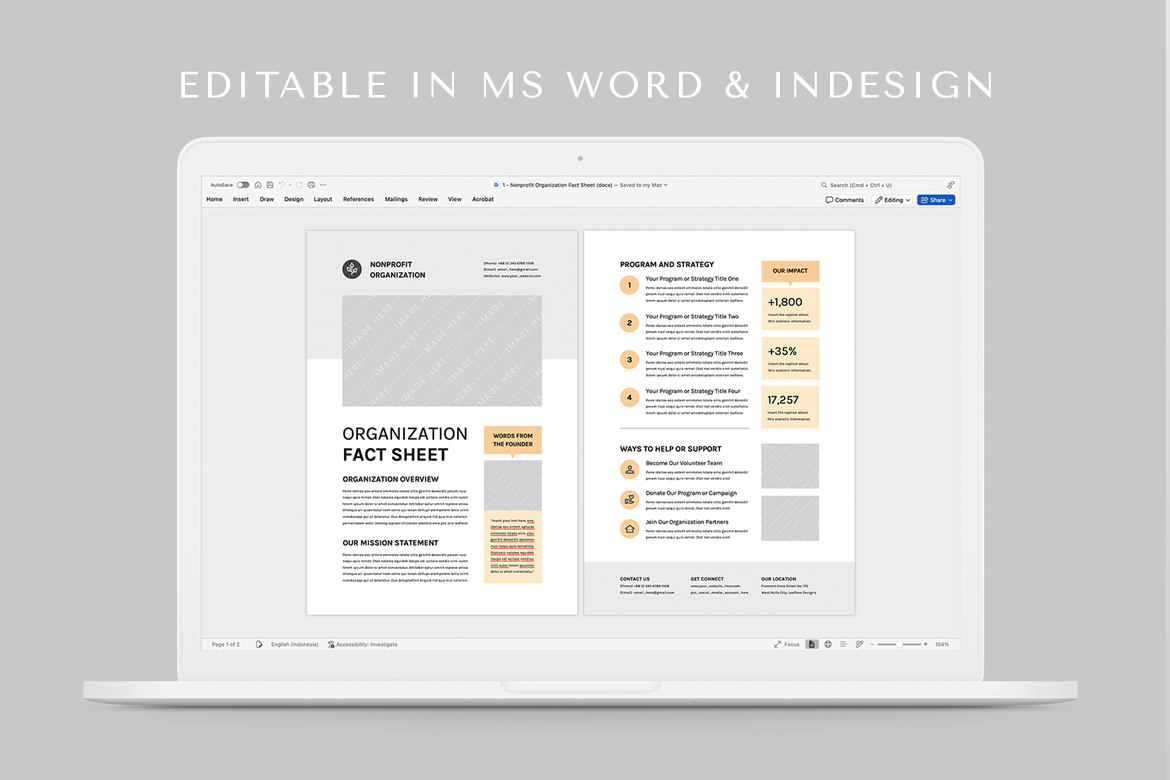Image resolution: width=1170 pixels, height=780 pixels.
Task: Switch to Print Layout view
Action: 813,644
